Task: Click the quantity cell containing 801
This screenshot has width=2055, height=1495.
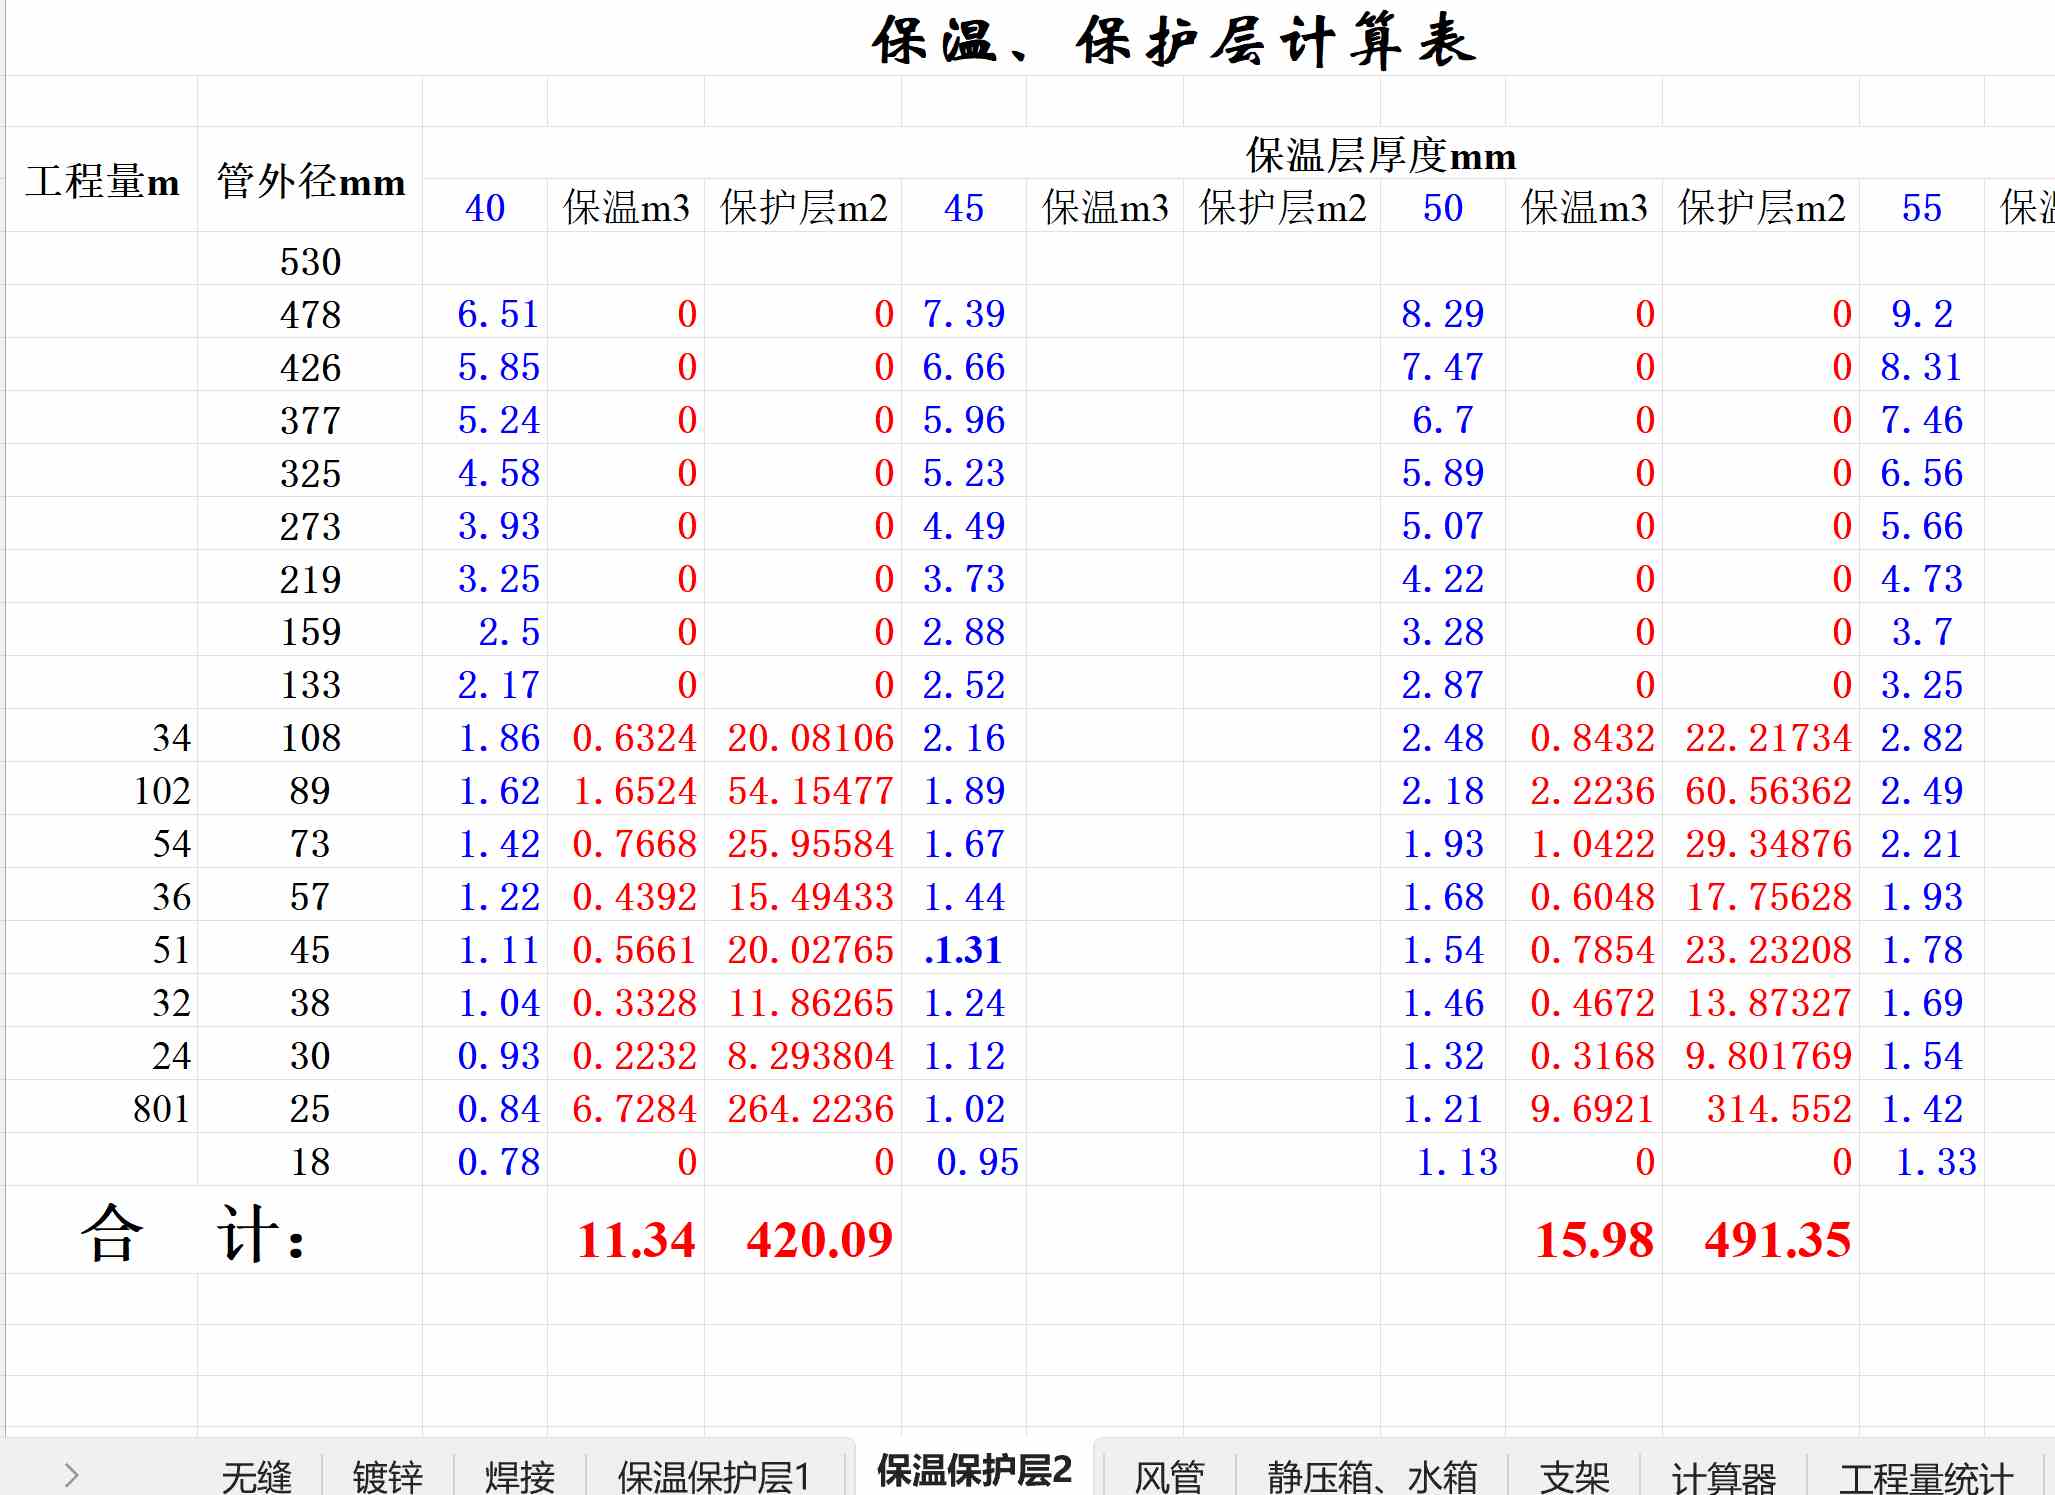Action: tap(161, 1108)
